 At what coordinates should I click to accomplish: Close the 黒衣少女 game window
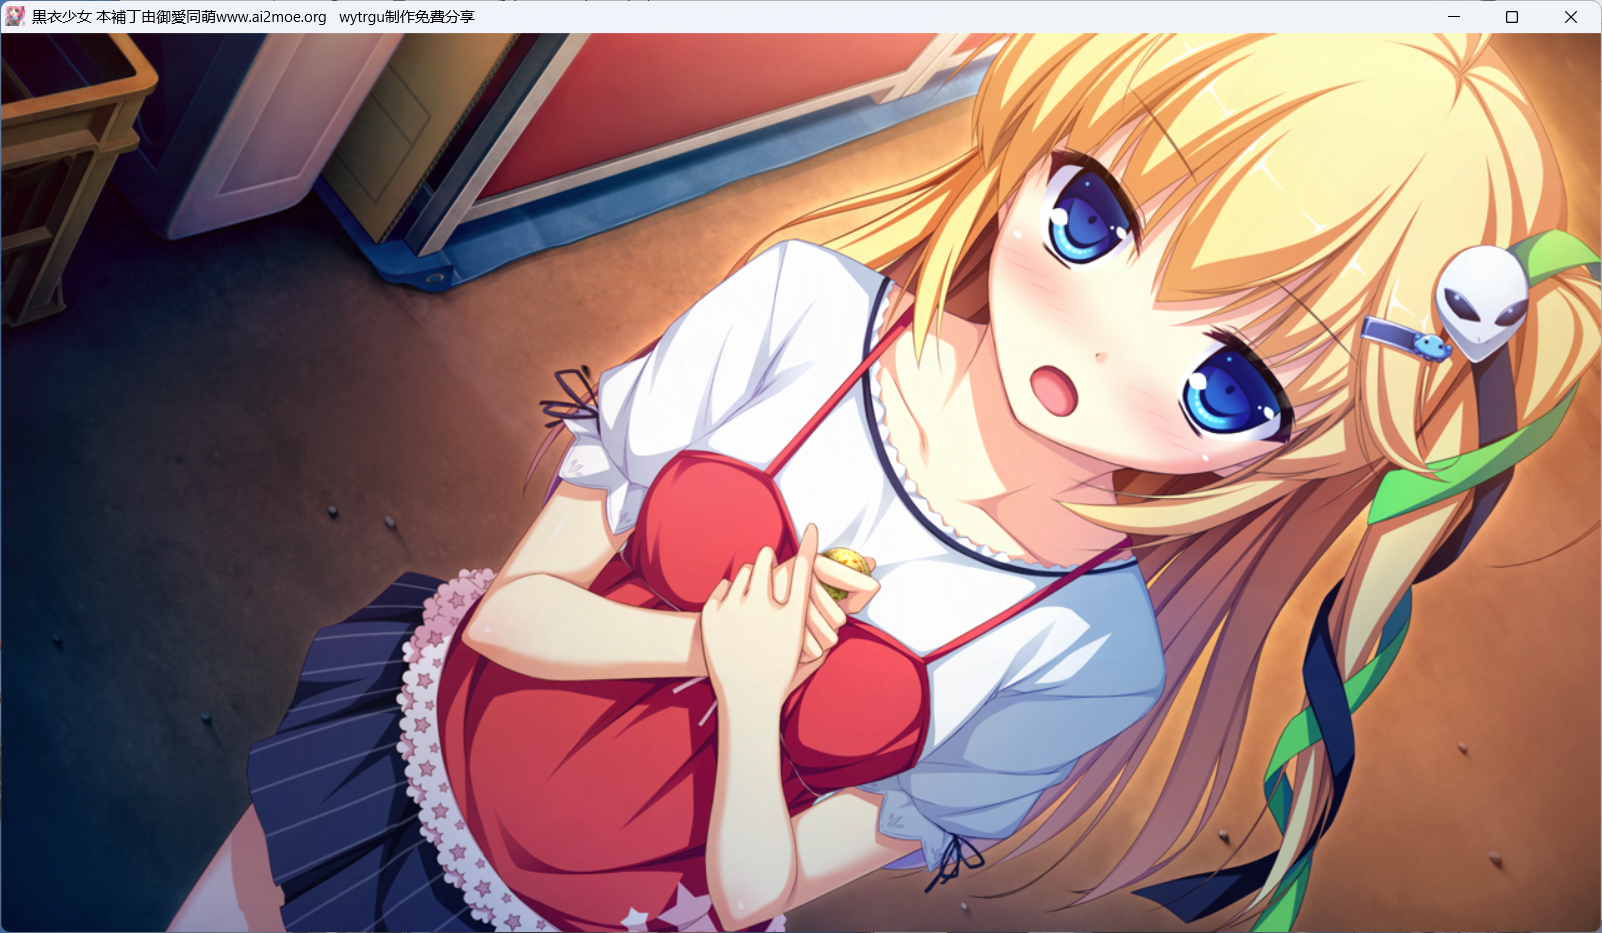[1571, 17]
